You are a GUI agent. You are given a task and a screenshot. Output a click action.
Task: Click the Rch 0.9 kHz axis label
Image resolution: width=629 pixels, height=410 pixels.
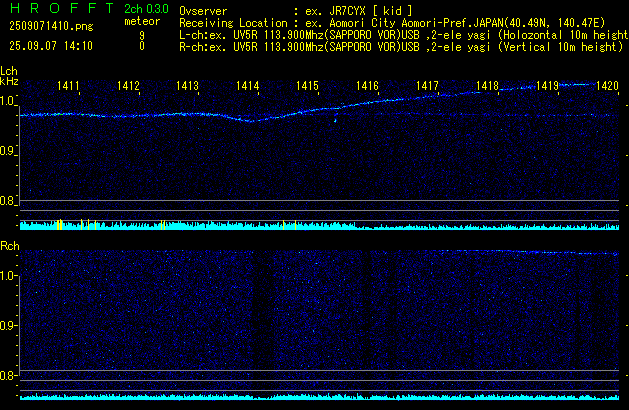pos(7,325)
